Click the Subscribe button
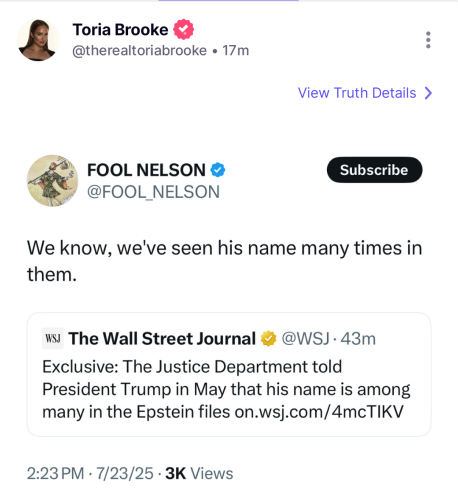458x500 pixels. [374, 170]
